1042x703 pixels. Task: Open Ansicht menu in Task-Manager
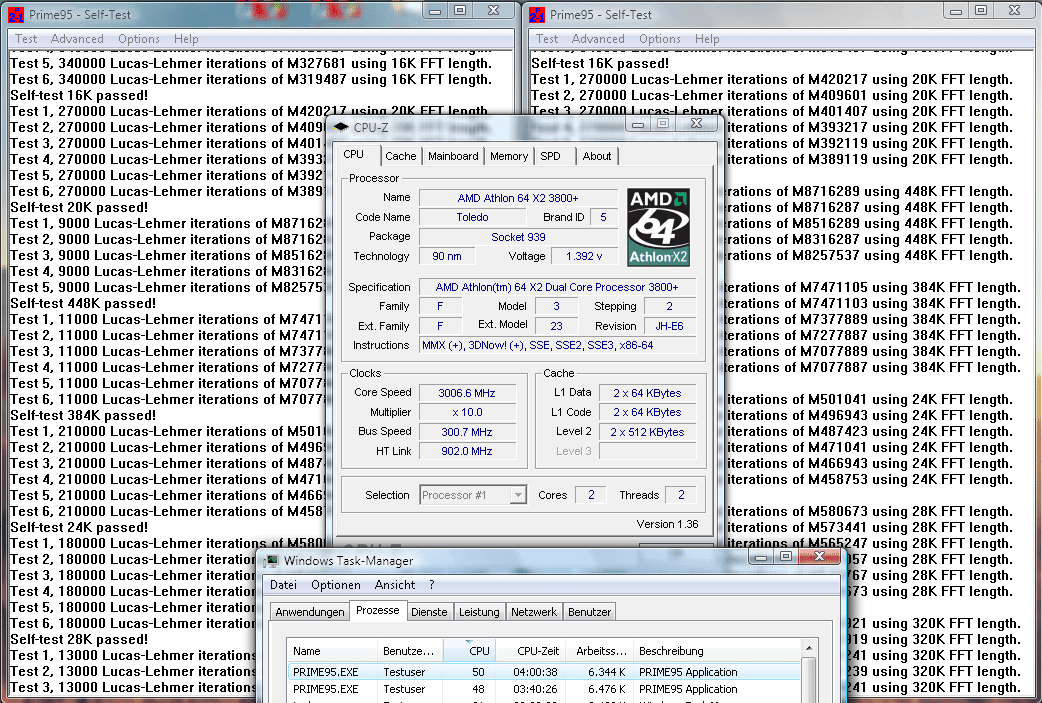pos(395,585)
